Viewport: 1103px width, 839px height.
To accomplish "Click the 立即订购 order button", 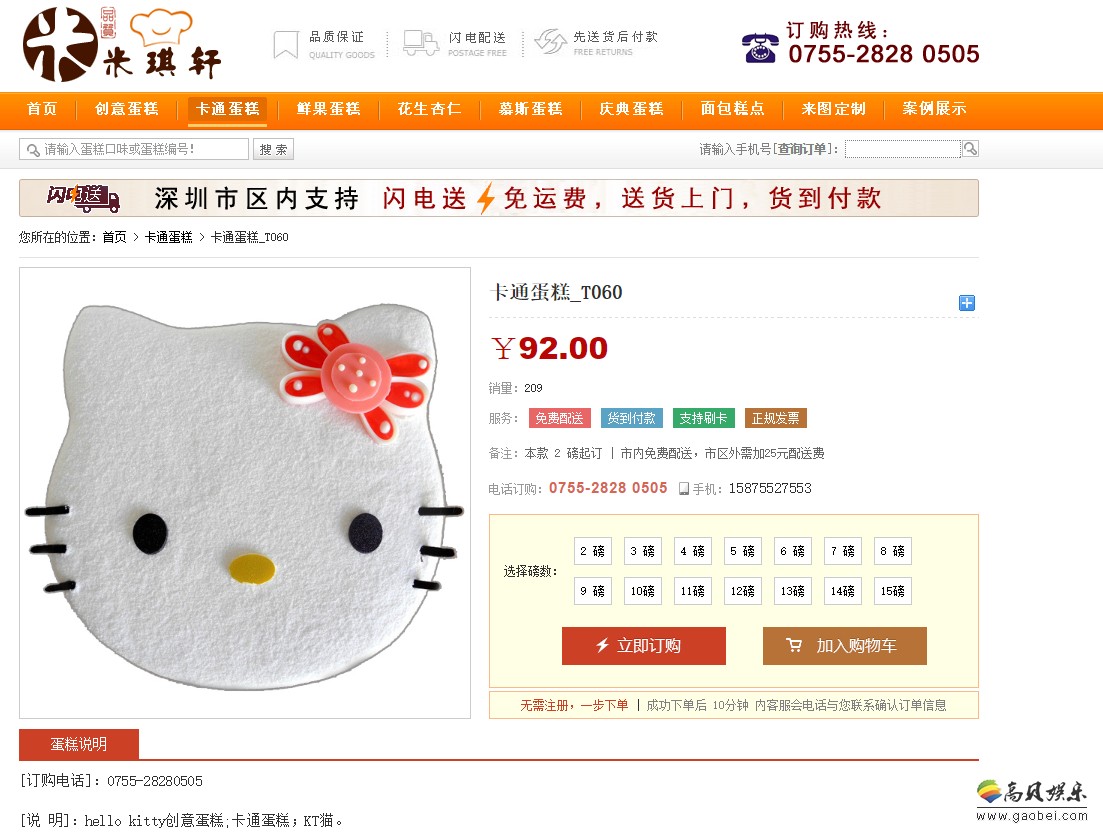I will point(644,646).
